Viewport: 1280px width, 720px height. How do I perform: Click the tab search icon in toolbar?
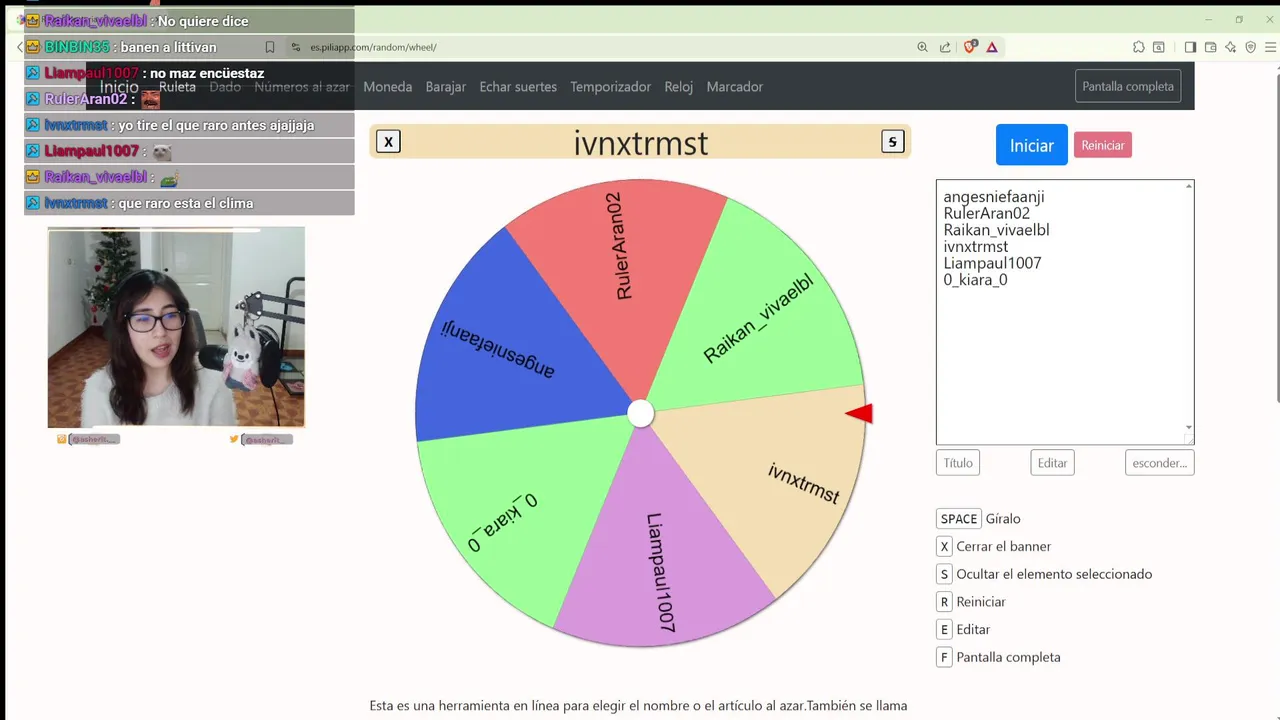[x=1159, y=47]
